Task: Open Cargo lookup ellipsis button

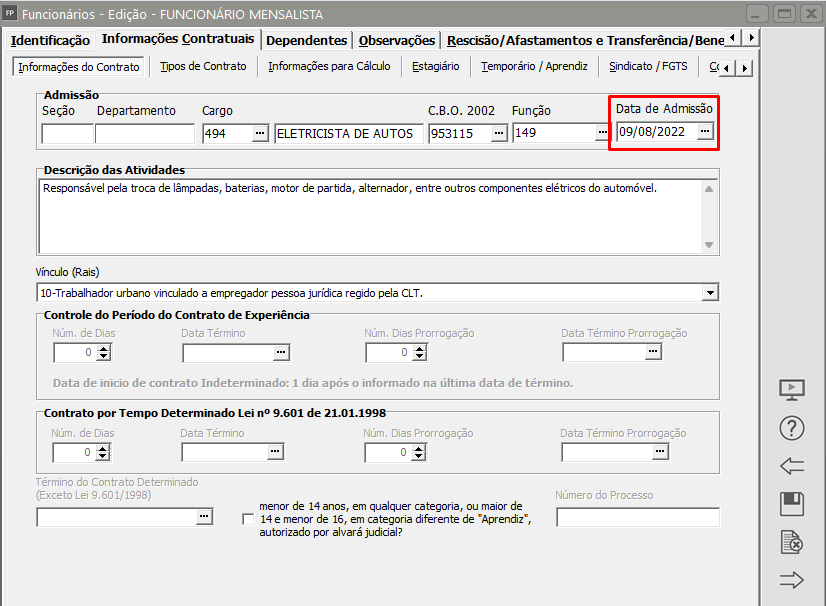Action: click(260, 133)
